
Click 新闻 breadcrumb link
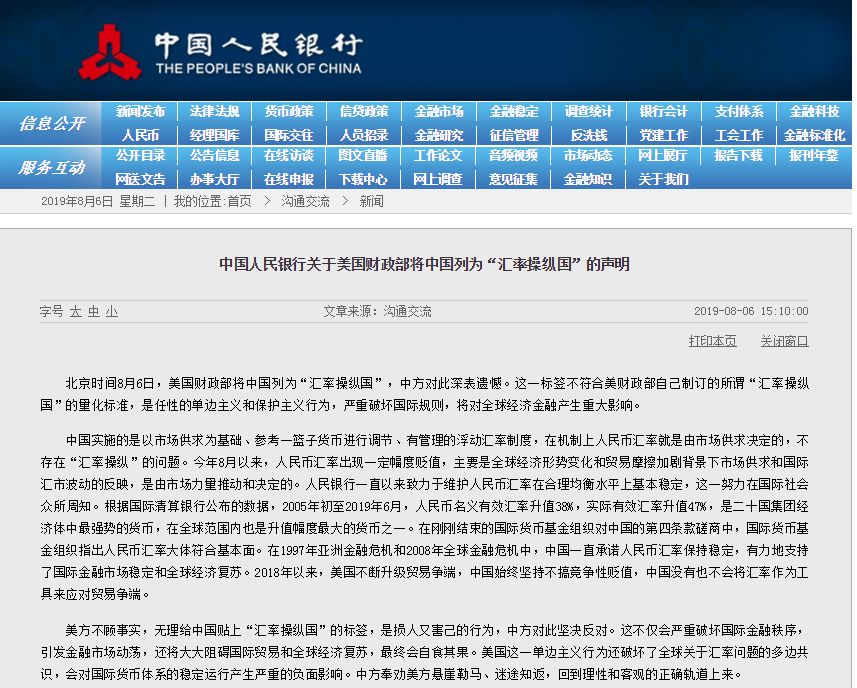372,202
